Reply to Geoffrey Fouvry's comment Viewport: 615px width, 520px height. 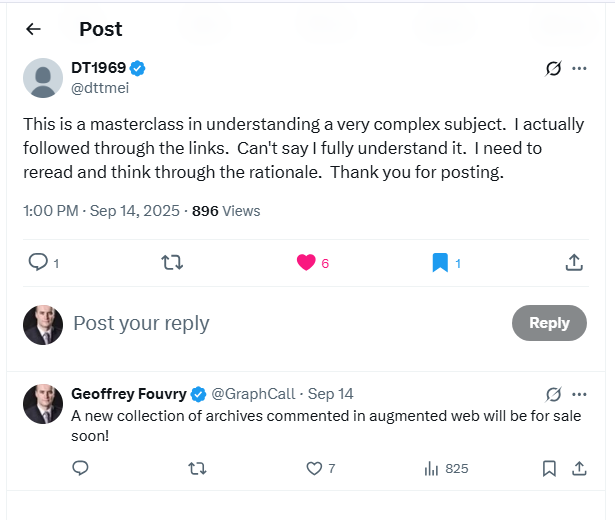[81, 468]
